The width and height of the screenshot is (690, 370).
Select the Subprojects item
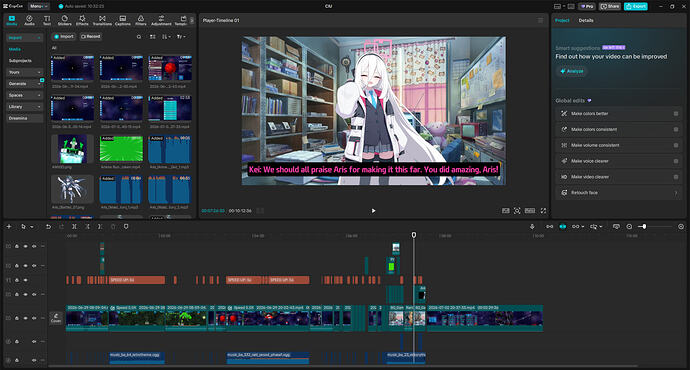point(20,61)
